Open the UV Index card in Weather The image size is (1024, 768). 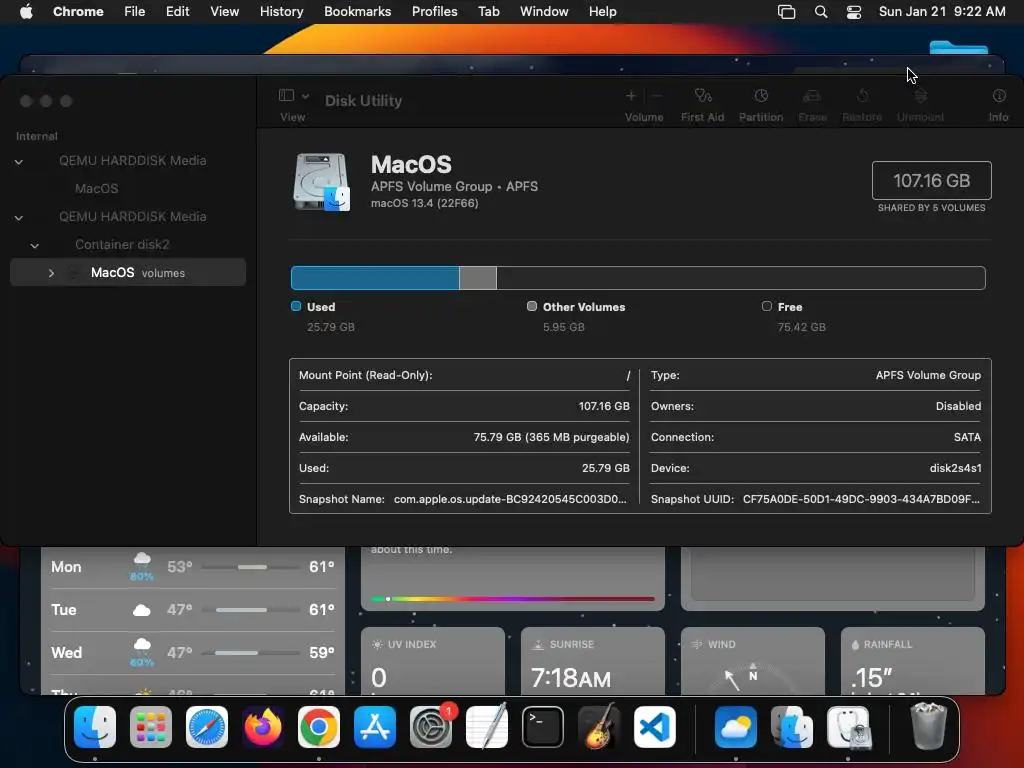click(x=433, y=661)
